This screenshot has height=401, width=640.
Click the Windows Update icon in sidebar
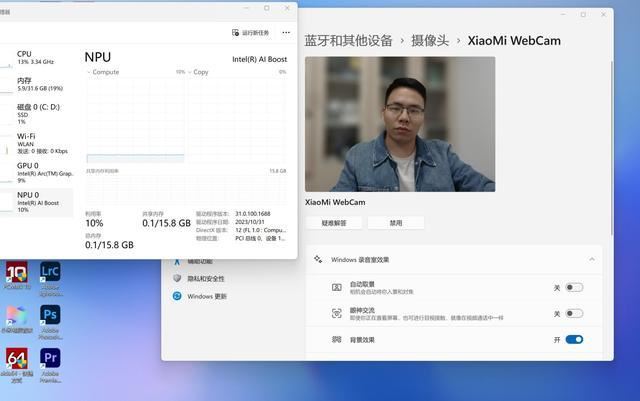coord(177,296)
